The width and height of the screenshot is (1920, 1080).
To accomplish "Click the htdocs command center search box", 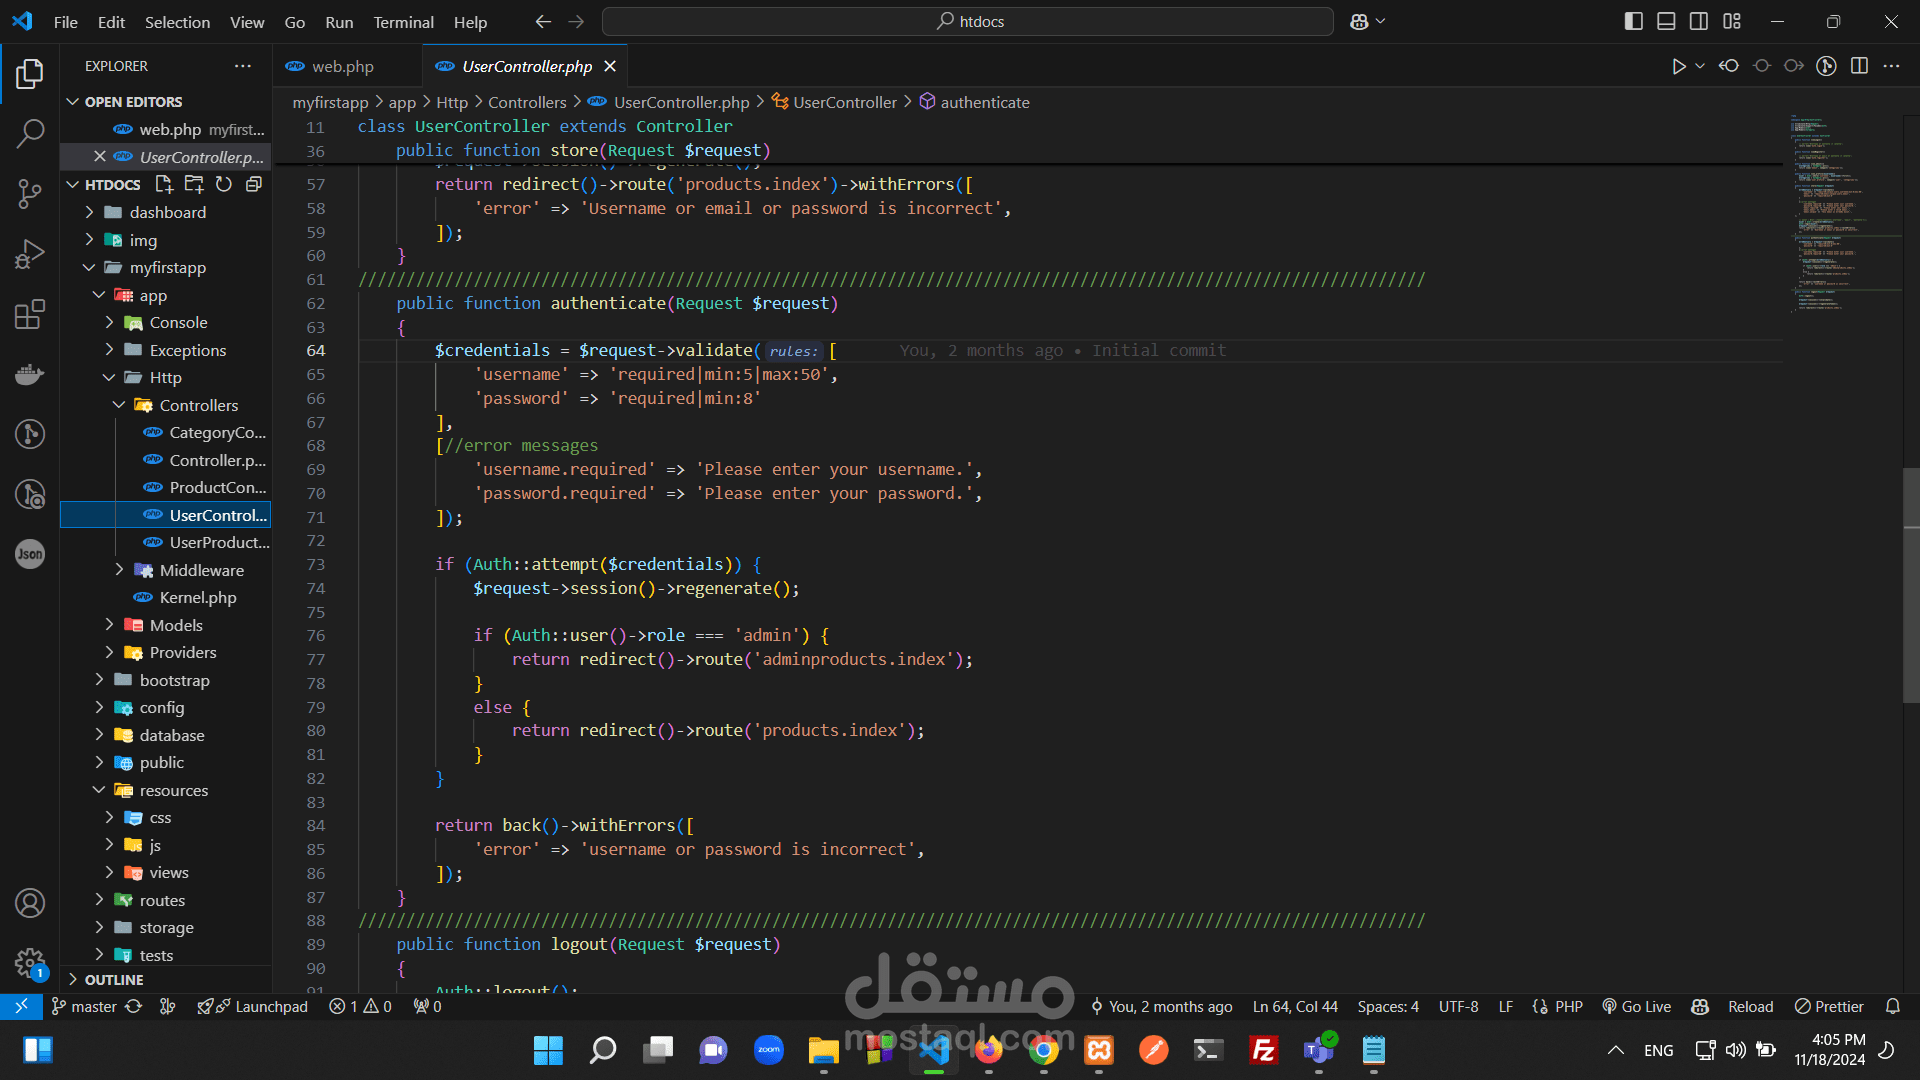I will (967, 21).
